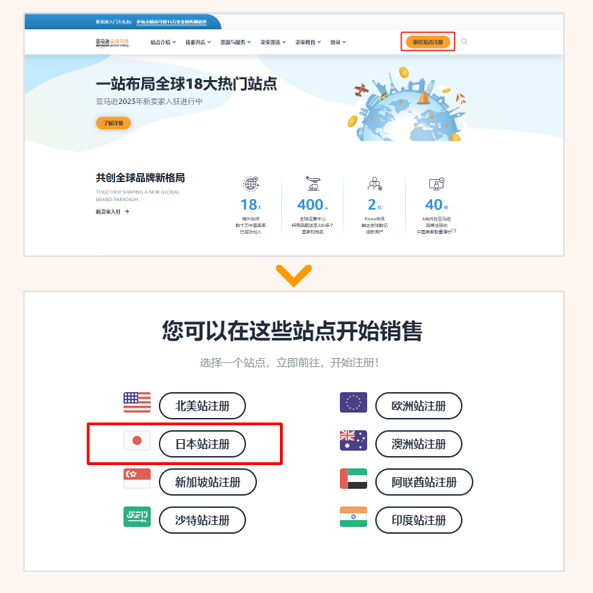Choose the 欧洲站注册 button
The width and height of the screenshot is (593, 593).
419,406
